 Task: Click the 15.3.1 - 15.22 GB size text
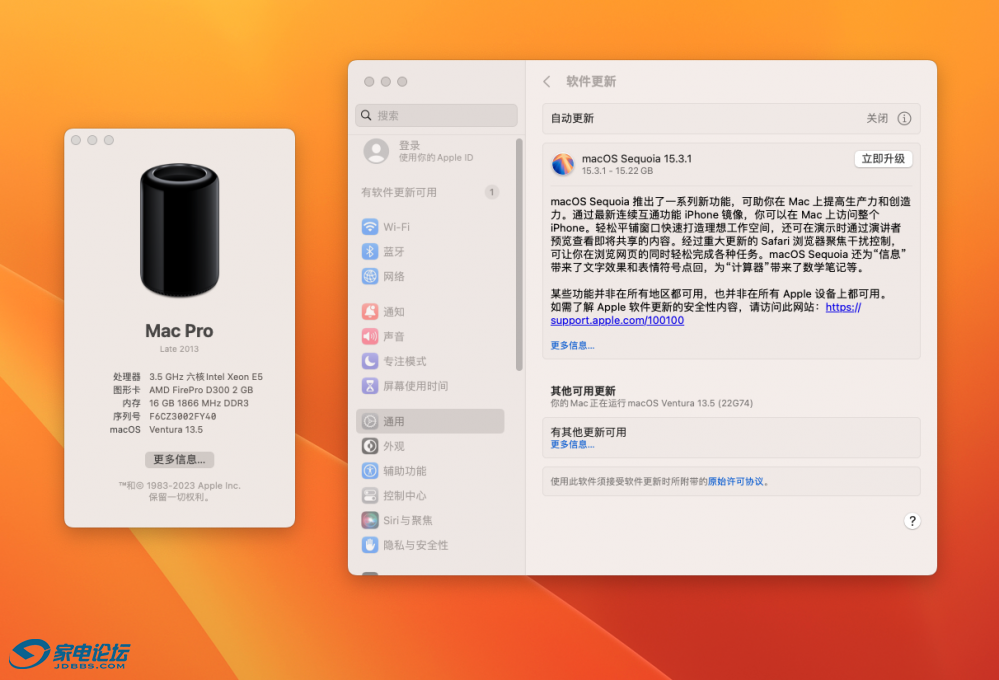tap(617, 171)
